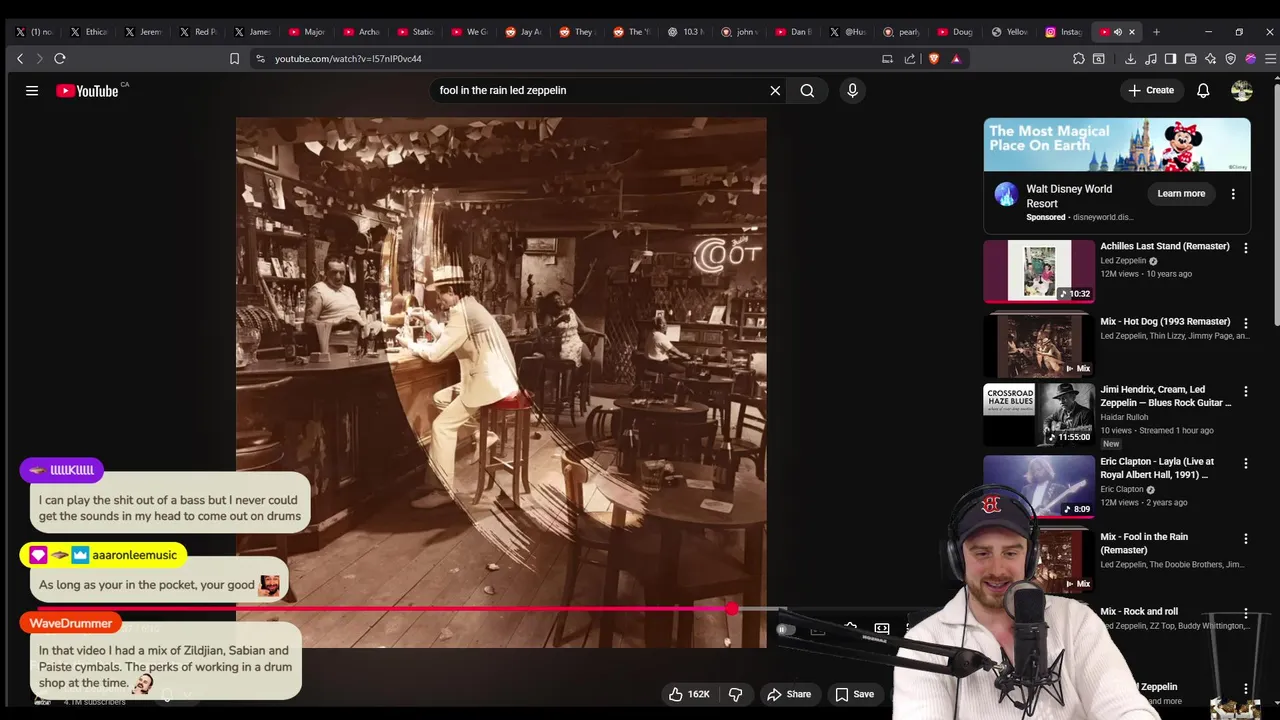Open menu for Mix - Hot Dog
This screenshot has width=1280, height=720.
coord(1245,323)
